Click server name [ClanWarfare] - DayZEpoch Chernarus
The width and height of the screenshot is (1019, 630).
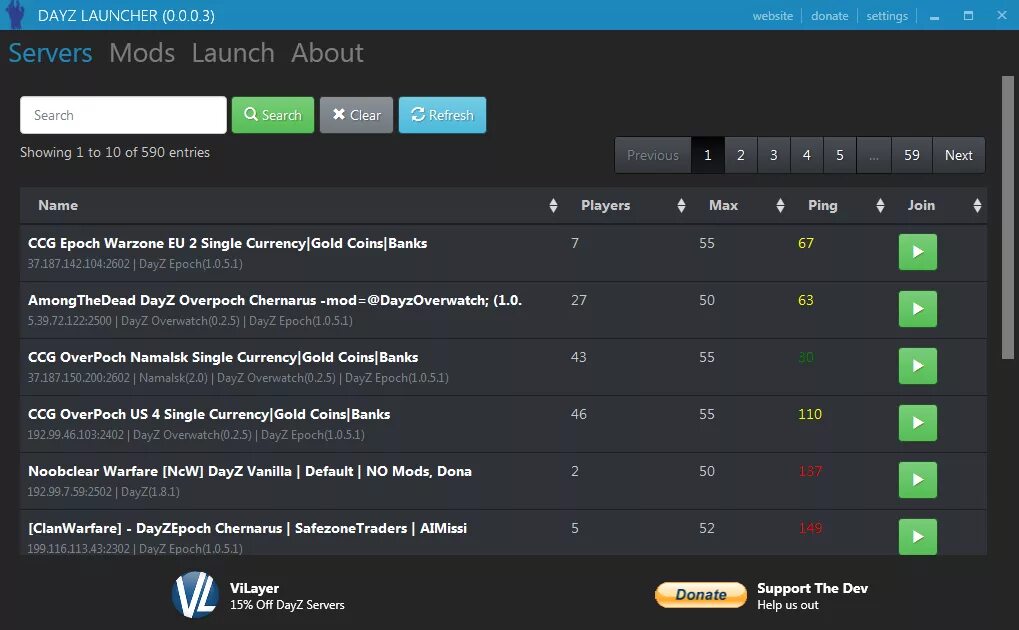[248, 529]
